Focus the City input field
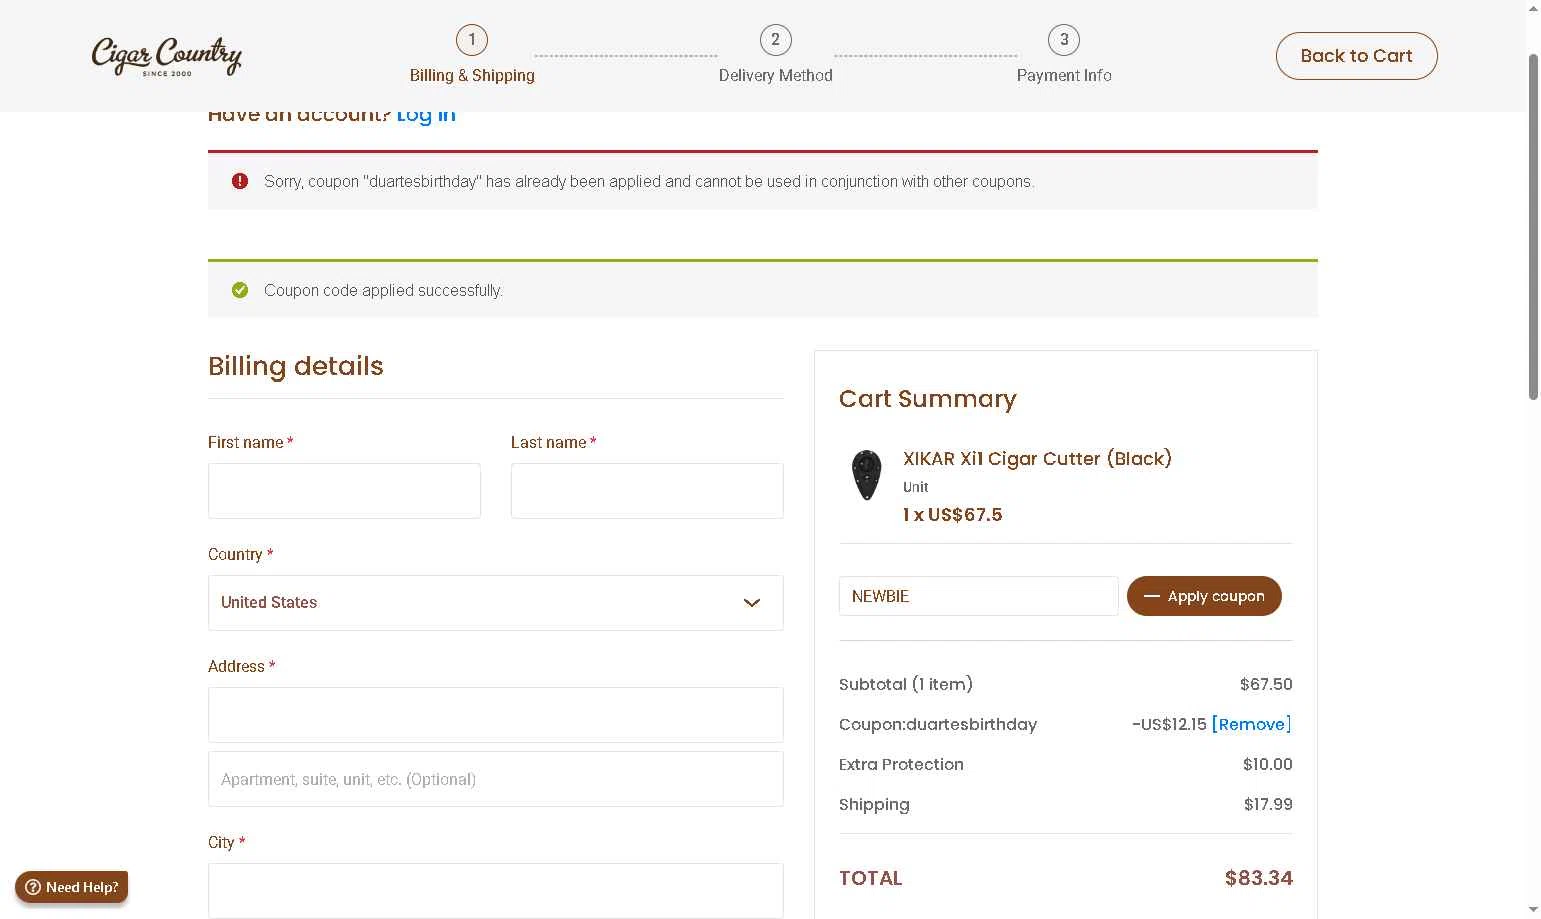Screen dimensions: 1541x919 tap(496, 891)
